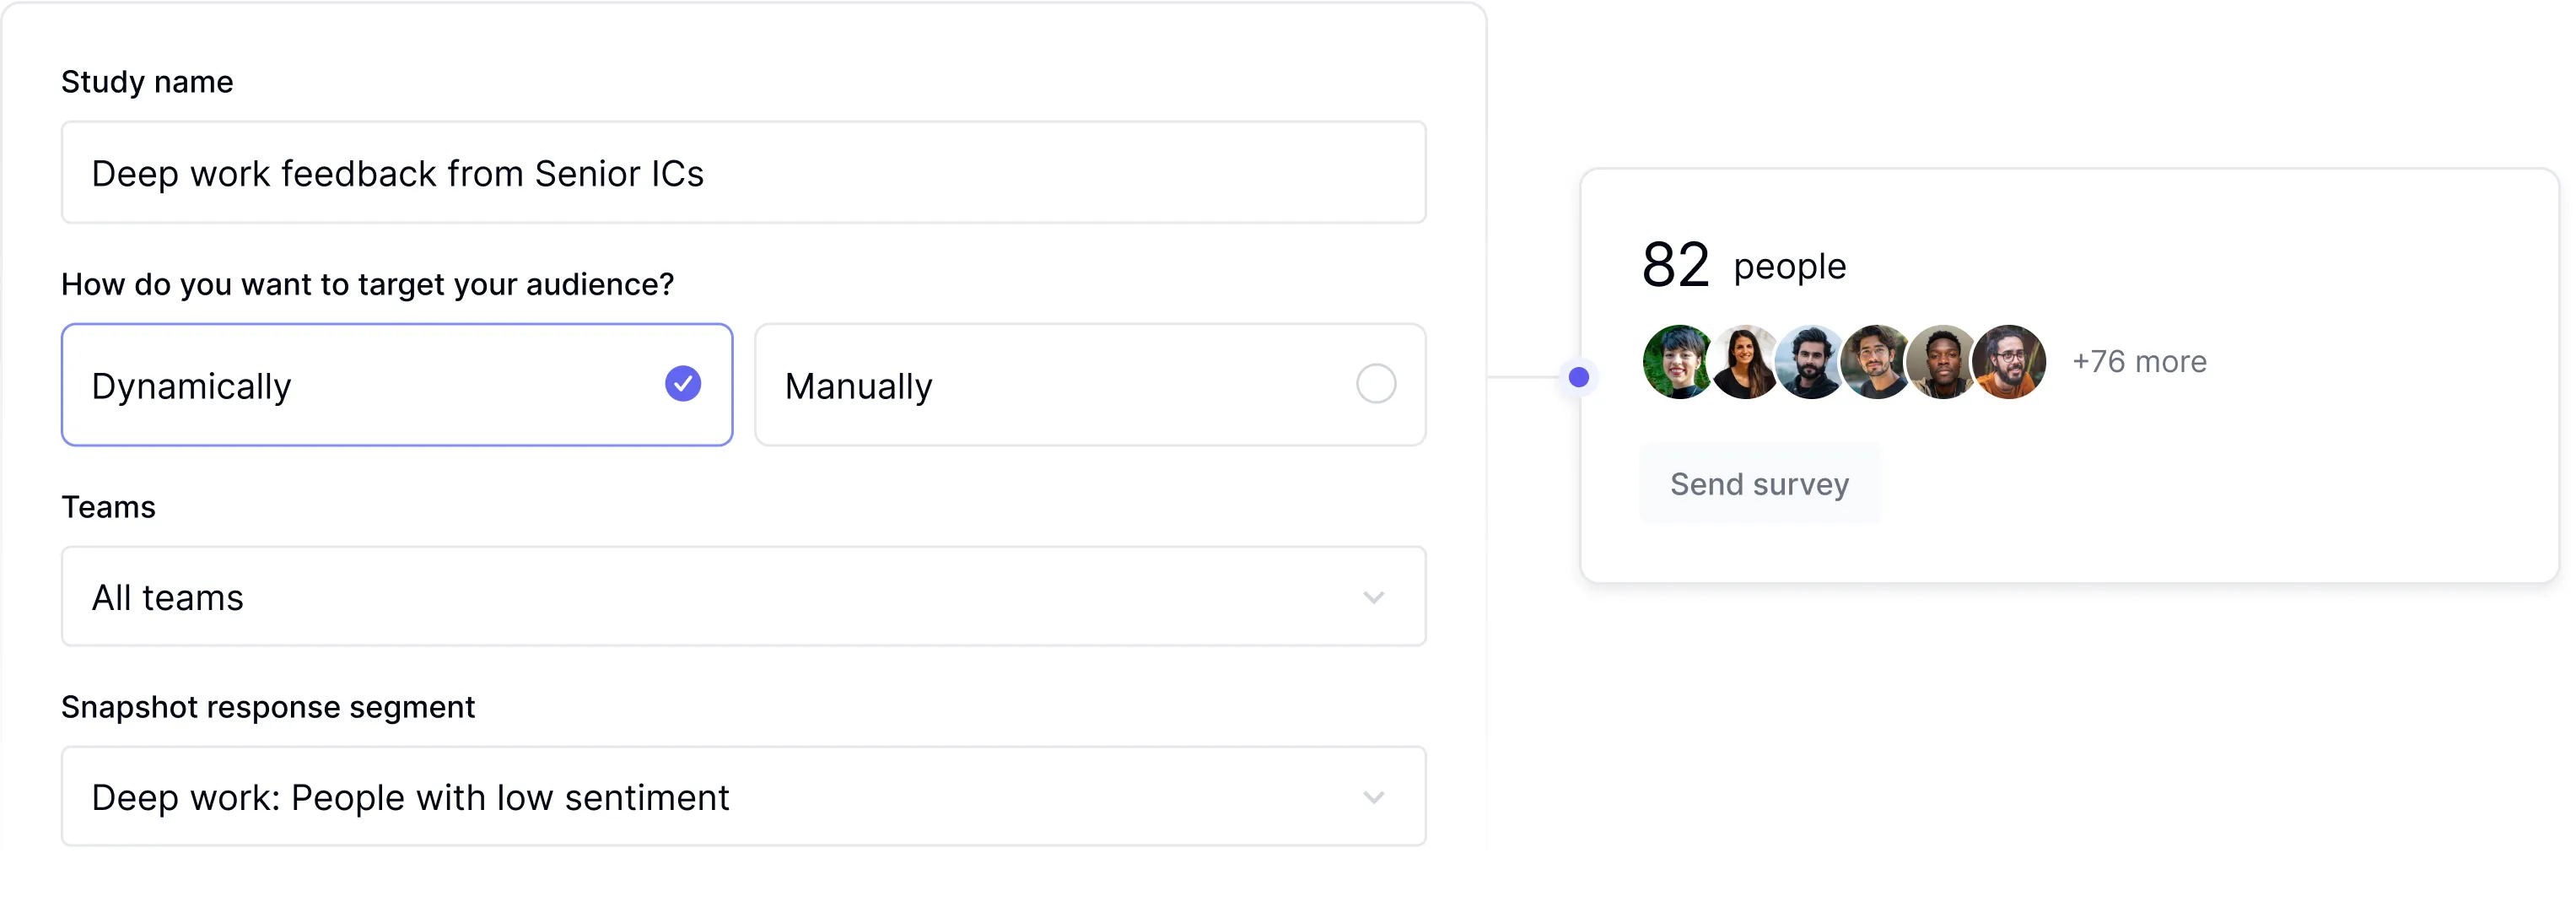Screen dimensions: 2576x907
Task: Click the fifth avatar in the people row
Action: click(x=1943, y=362)
